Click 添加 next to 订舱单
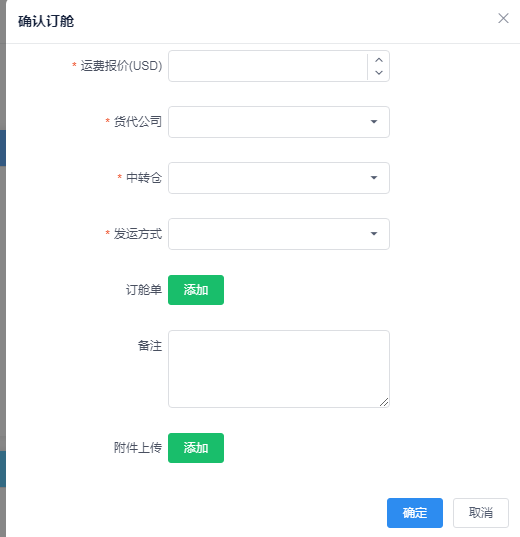The height and width of the screenshot is (537, 520). (196, 290)
